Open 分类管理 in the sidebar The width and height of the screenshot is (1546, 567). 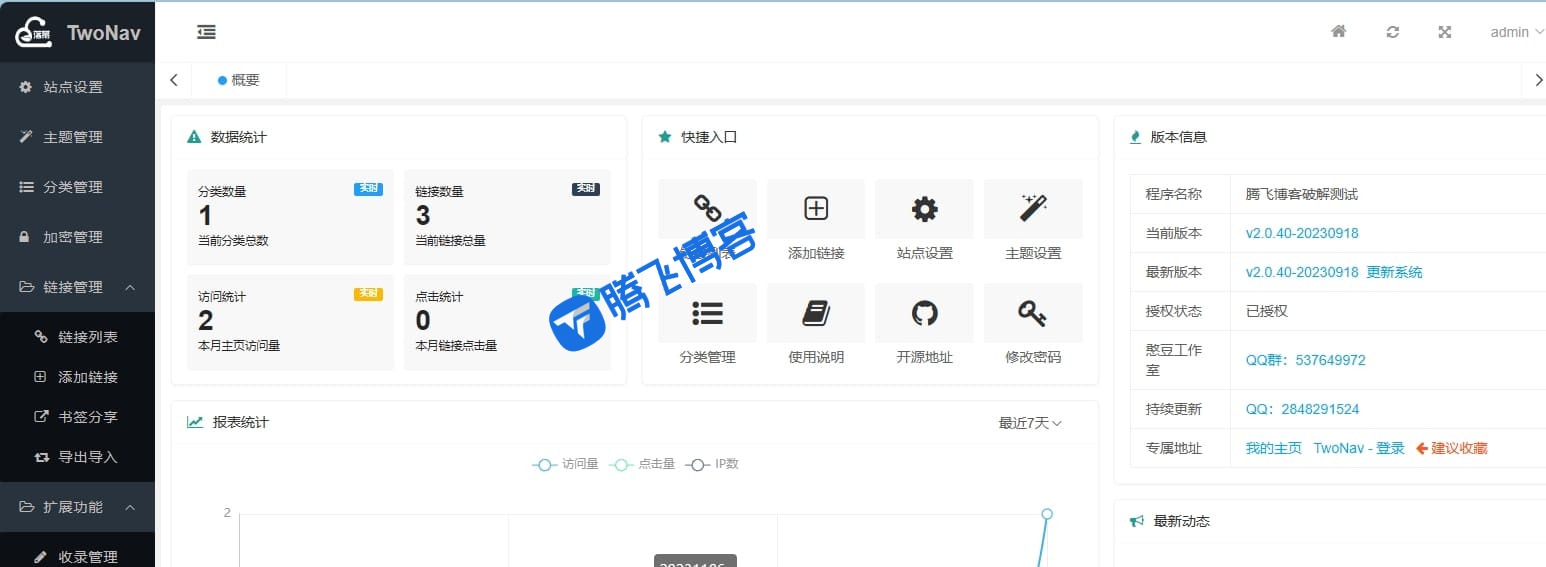point(77,187)
